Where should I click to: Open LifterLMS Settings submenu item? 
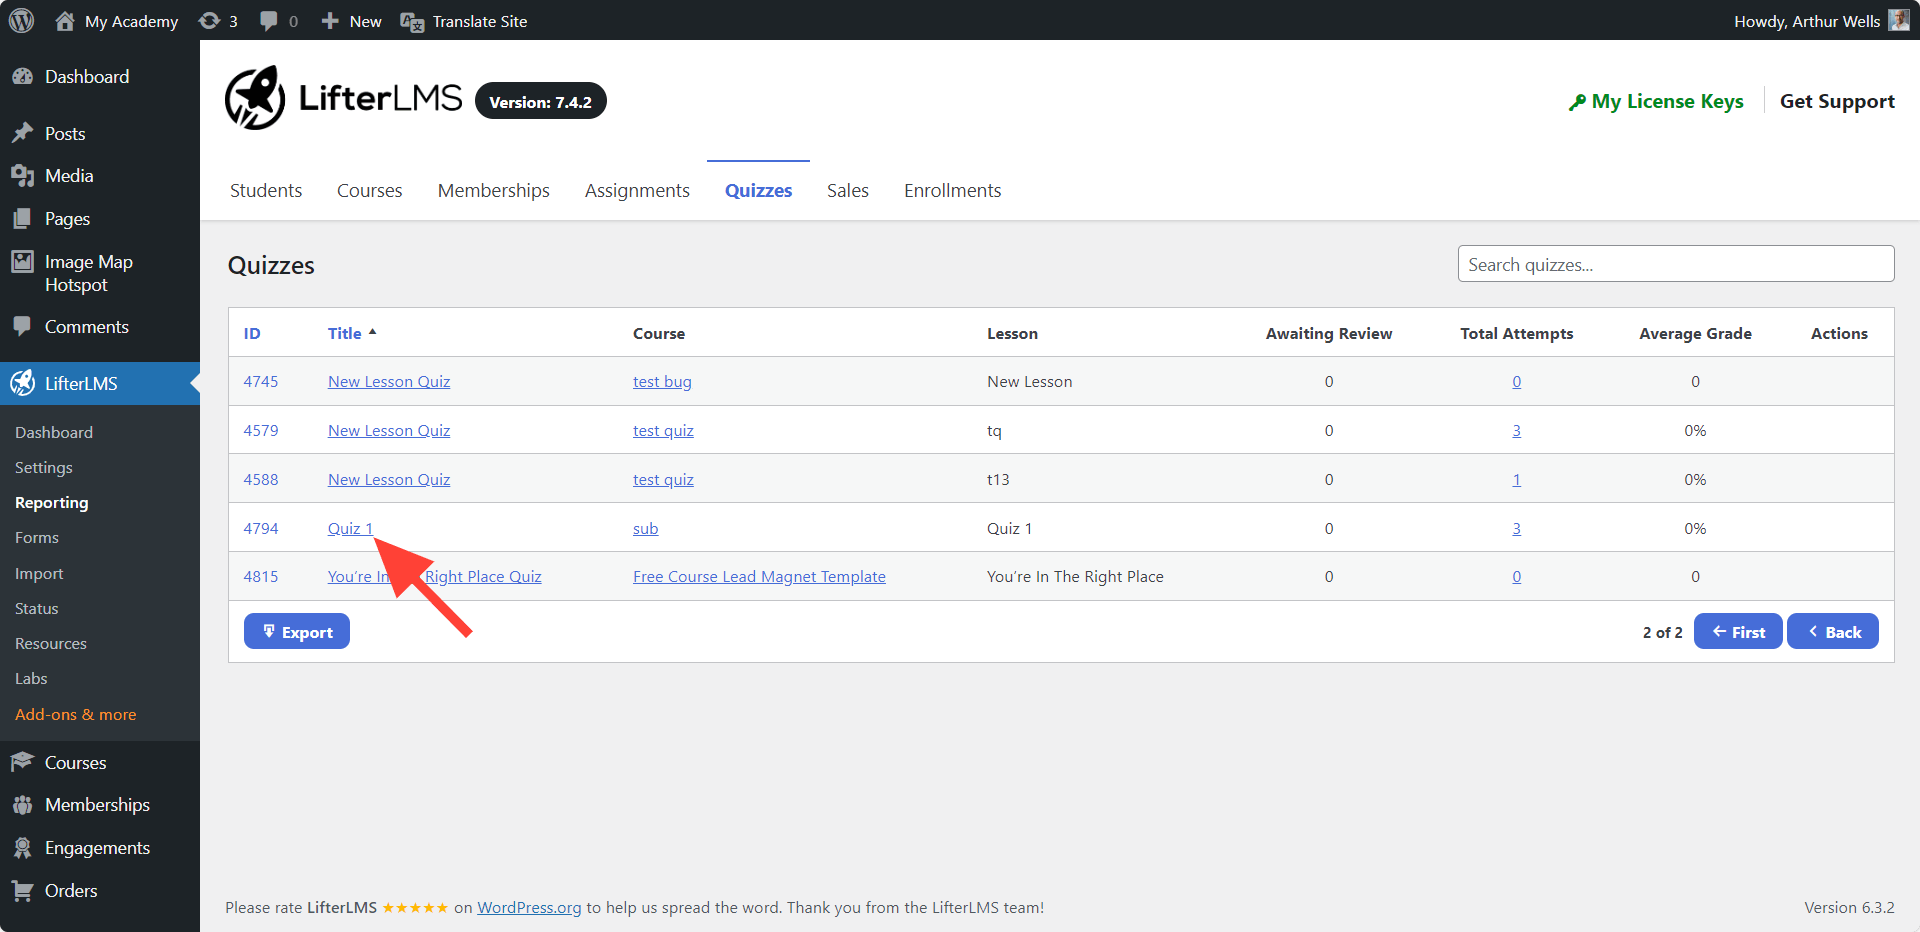click(x=44, y=467)
